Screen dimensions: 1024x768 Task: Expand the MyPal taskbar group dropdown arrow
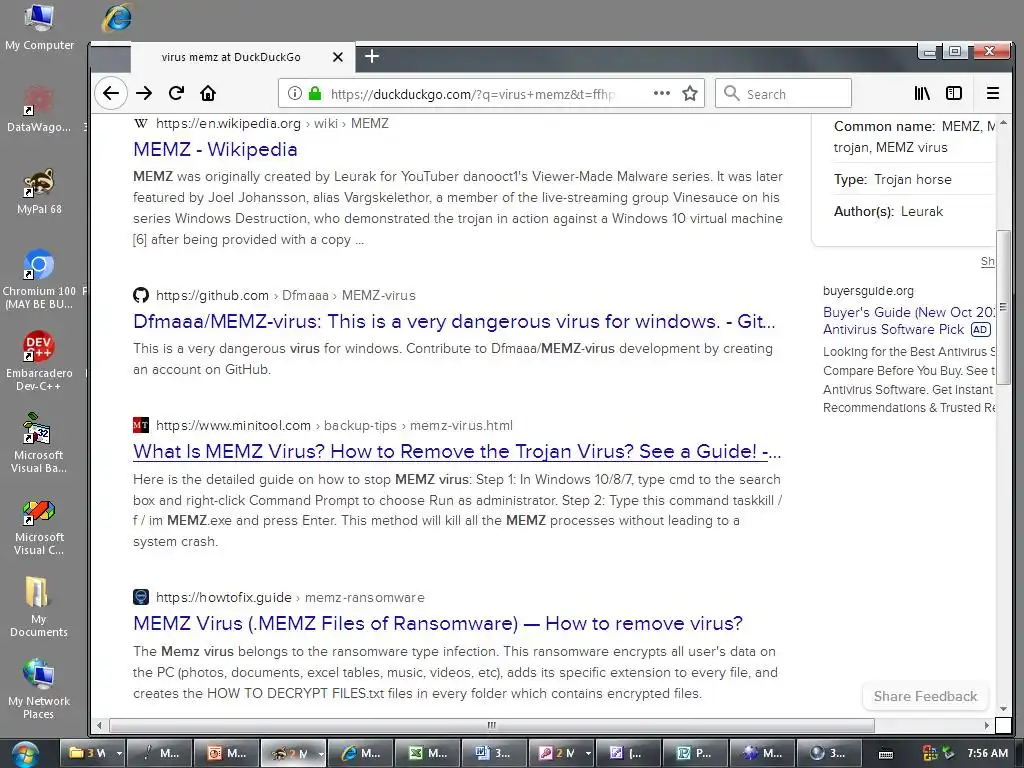tap(321, 753)
